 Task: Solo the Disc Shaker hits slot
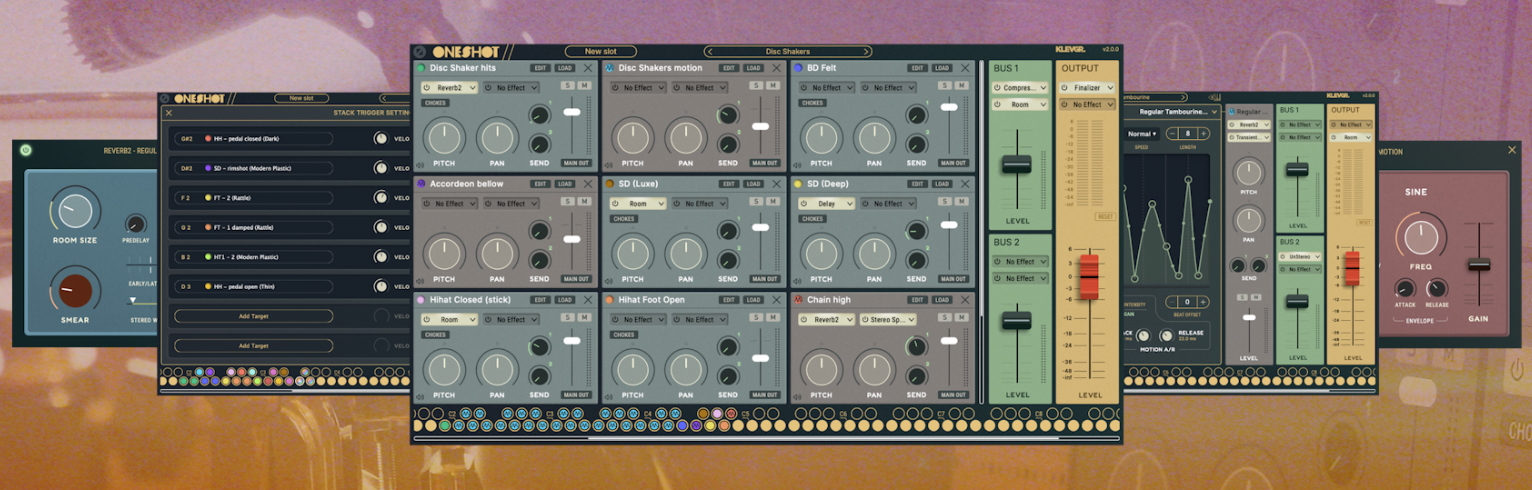[x=566, y=86]
